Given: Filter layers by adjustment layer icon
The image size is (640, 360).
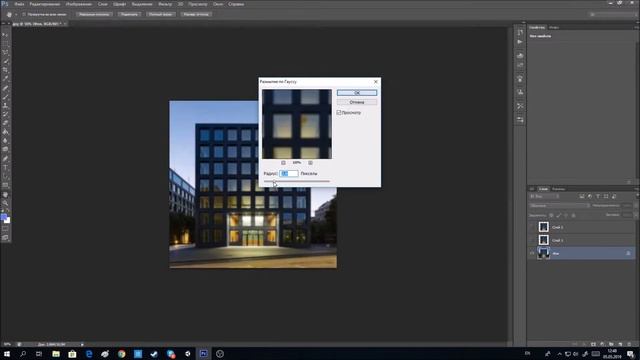Looking at the screenshot, I should coord(590,196).
